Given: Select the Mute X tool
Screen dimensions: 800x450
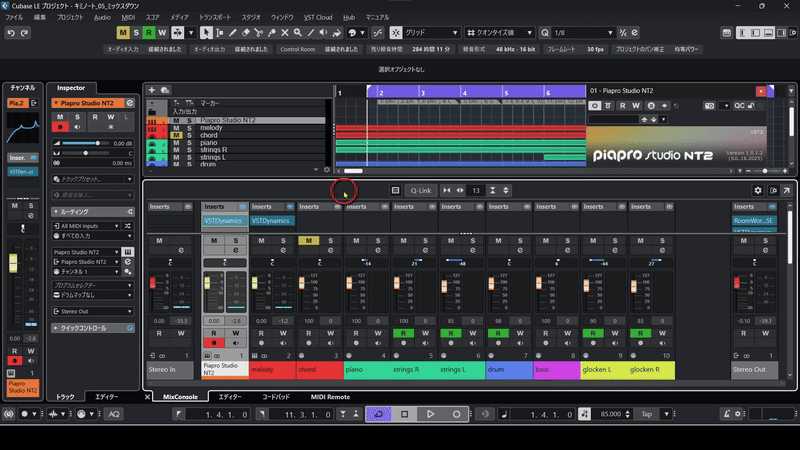Looking at the screenshot, I should [285, 33].
